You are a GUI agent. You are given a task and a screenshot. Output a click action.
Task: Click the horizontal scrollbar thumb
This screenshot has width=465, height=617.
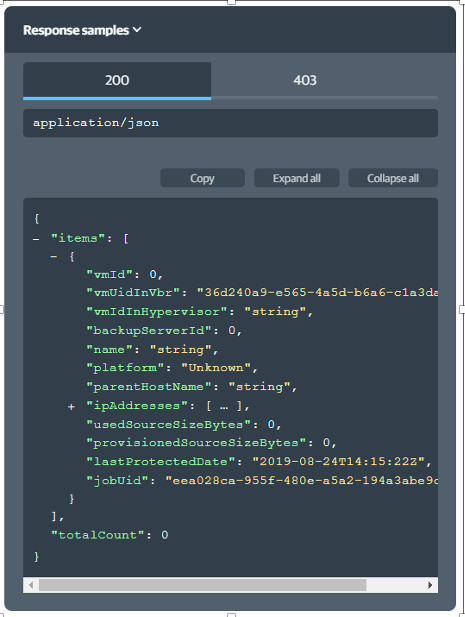(x=202, y=585)
